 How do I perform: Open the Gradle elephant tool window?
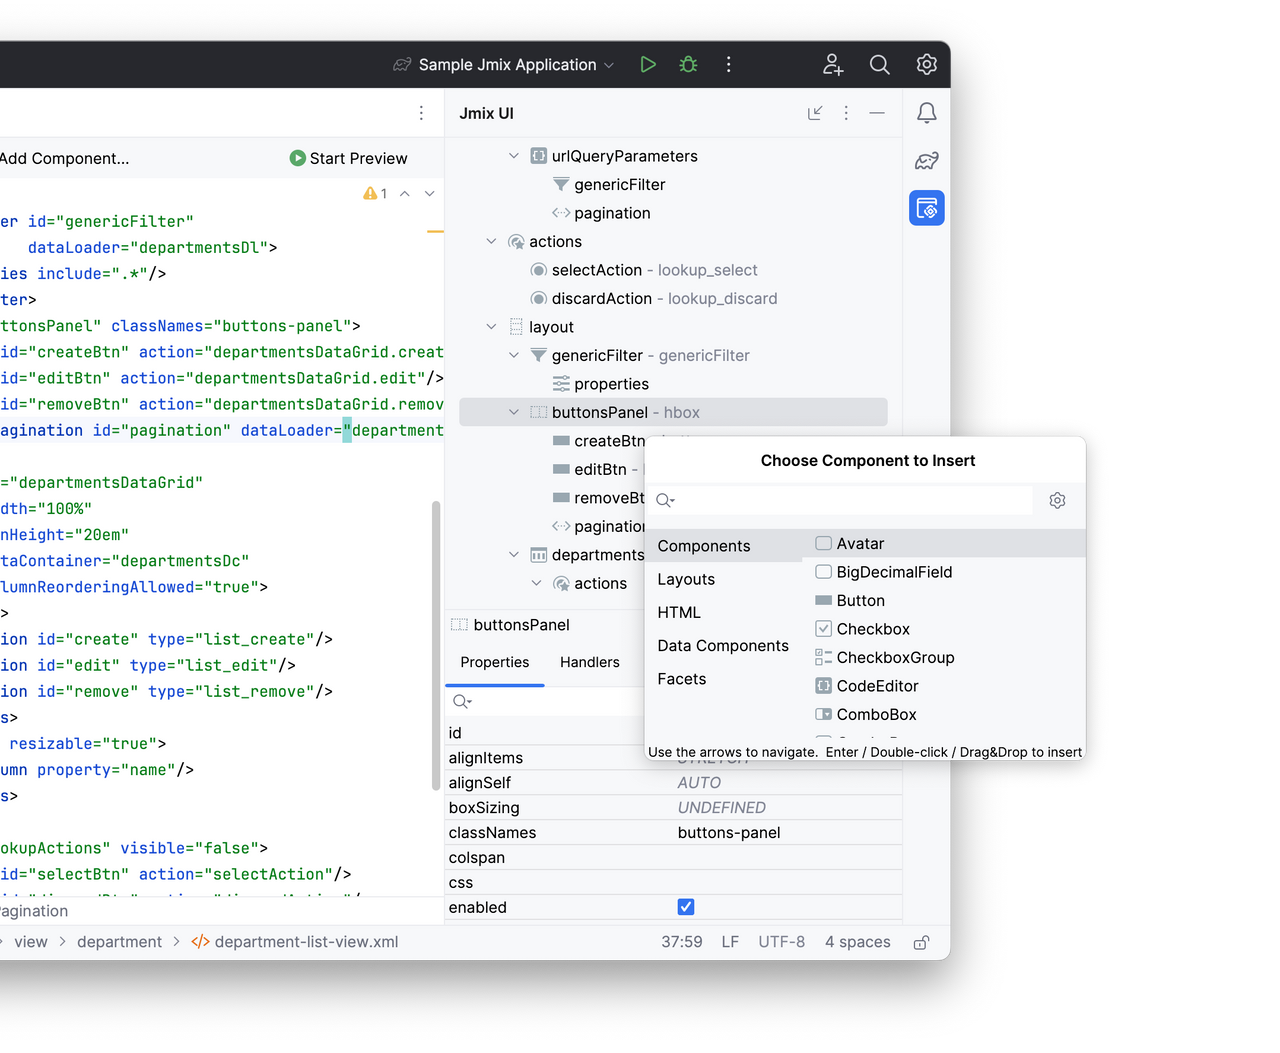pos(925,160)
